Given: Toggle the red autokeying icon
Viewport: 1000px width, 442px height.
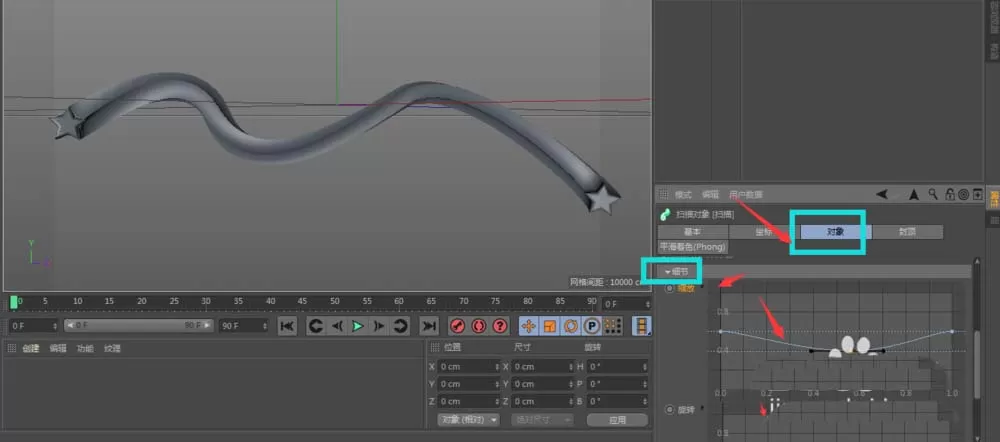Looking at the screenshot, I should (x=479, y=326).
